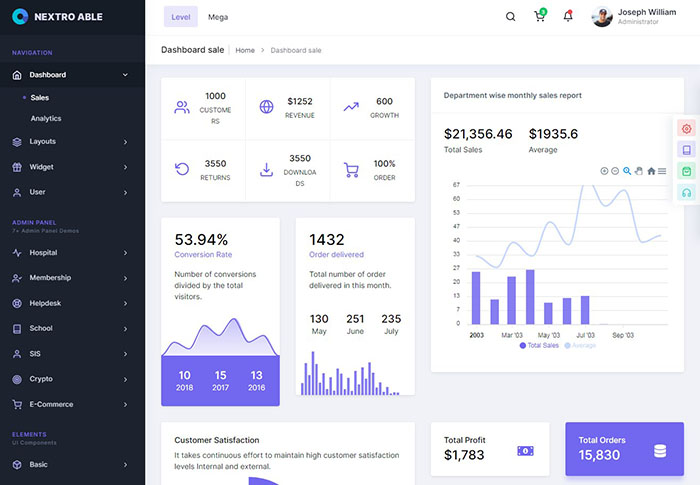Expand the Hospital sidebar section

pos(72,253)
